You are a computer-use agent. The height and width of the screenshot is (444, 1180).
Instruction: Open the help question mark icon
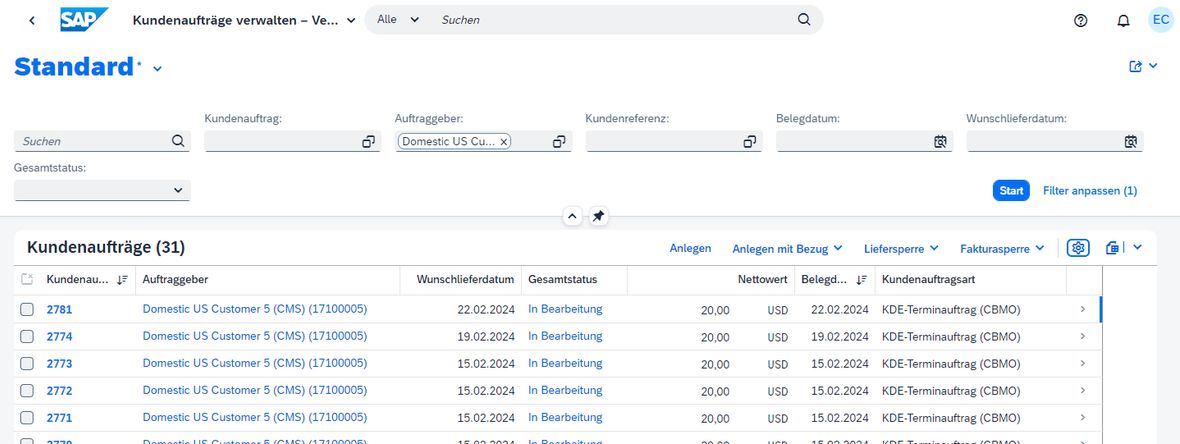1081,20
